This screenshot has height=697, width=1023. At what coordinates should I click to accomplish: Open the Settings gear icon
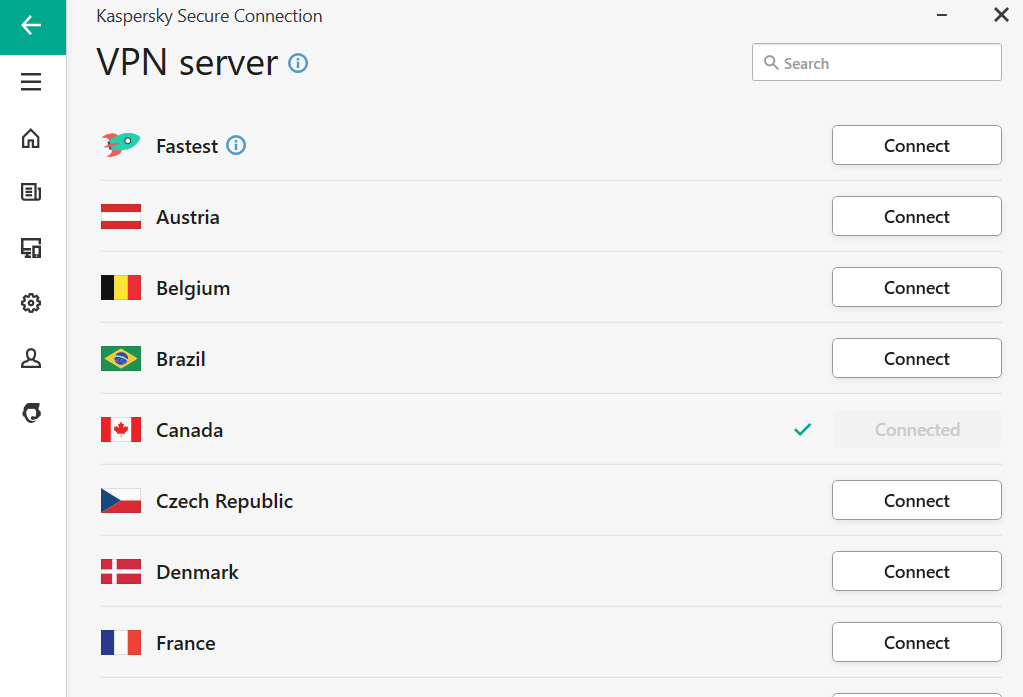pos(31,303)
